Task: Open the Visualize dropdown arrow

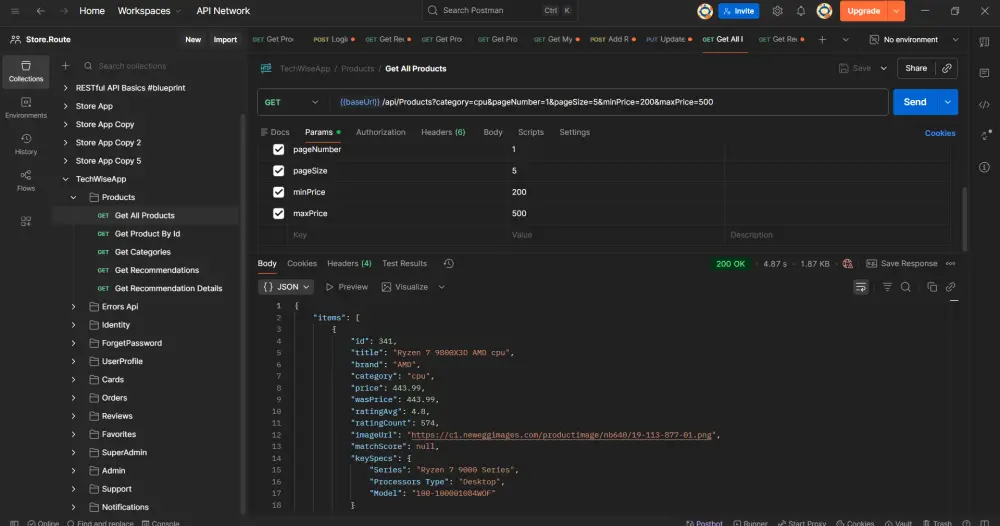Action: coord(441,287)
